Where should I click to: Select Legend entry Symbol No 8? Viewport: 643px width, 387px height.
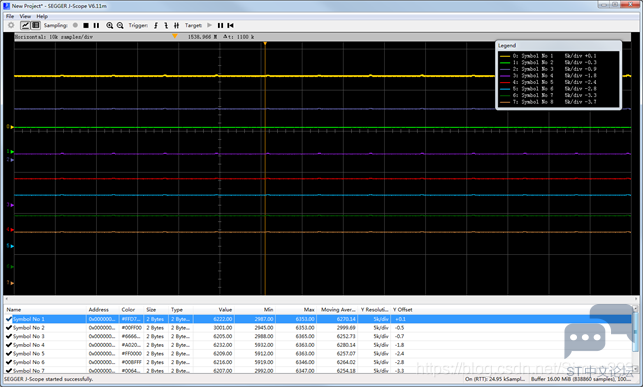click(x=548, y=102)
